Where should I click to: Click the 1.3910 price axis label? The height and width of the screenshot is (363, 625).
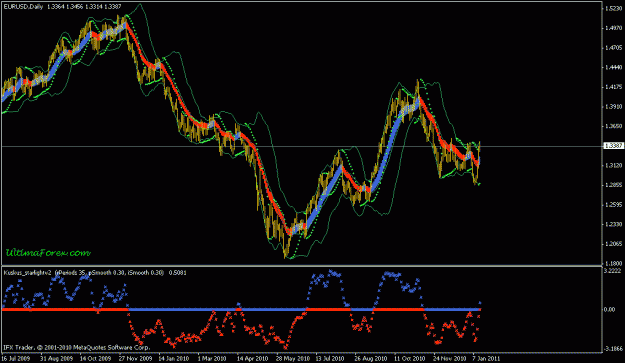(614, 107)
